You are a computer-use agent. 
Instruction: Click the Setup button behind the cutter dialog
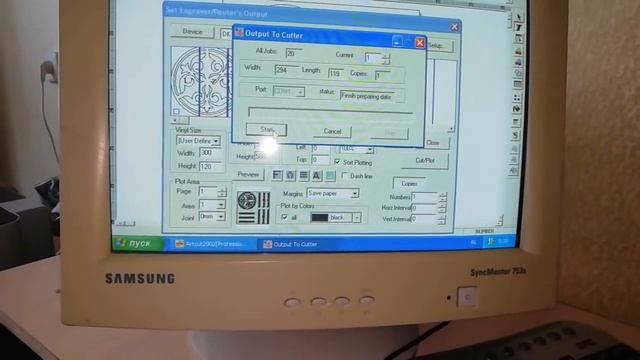click(439, 45)
